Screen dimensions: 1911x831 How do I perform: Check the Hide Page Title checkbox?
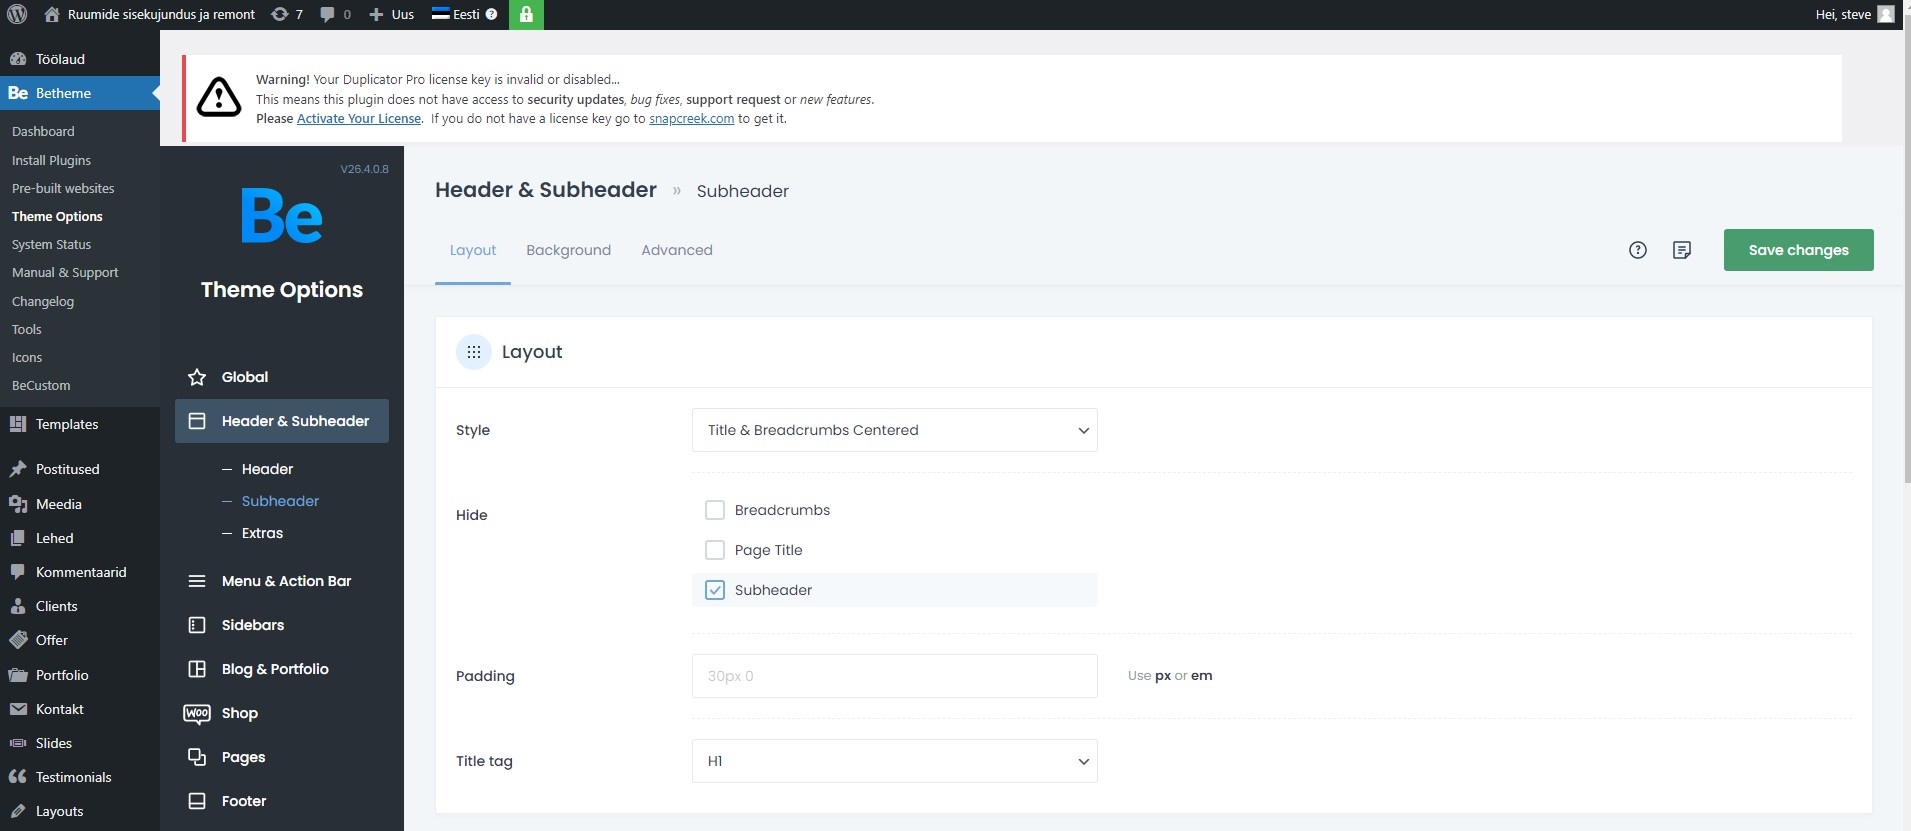click(715, 550)
